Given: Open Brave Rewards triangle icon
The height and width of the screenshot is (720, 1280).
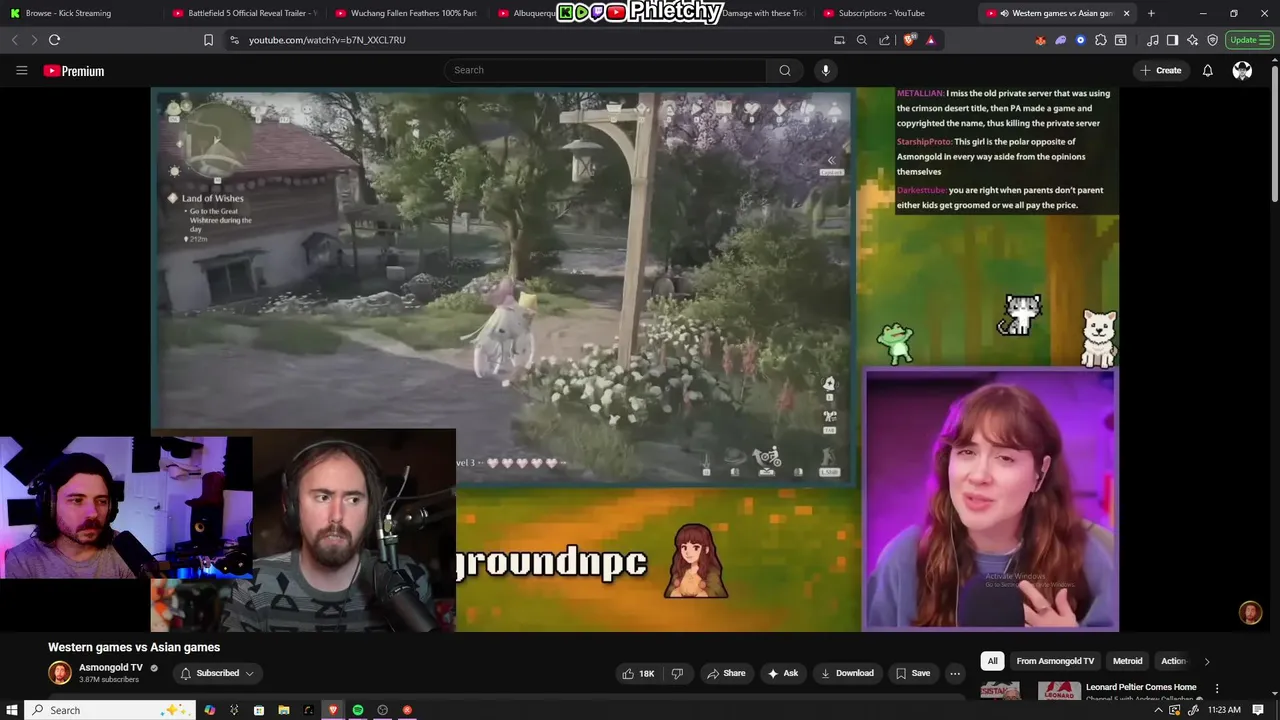Looking at the screenshot, I should pos(931,40).
